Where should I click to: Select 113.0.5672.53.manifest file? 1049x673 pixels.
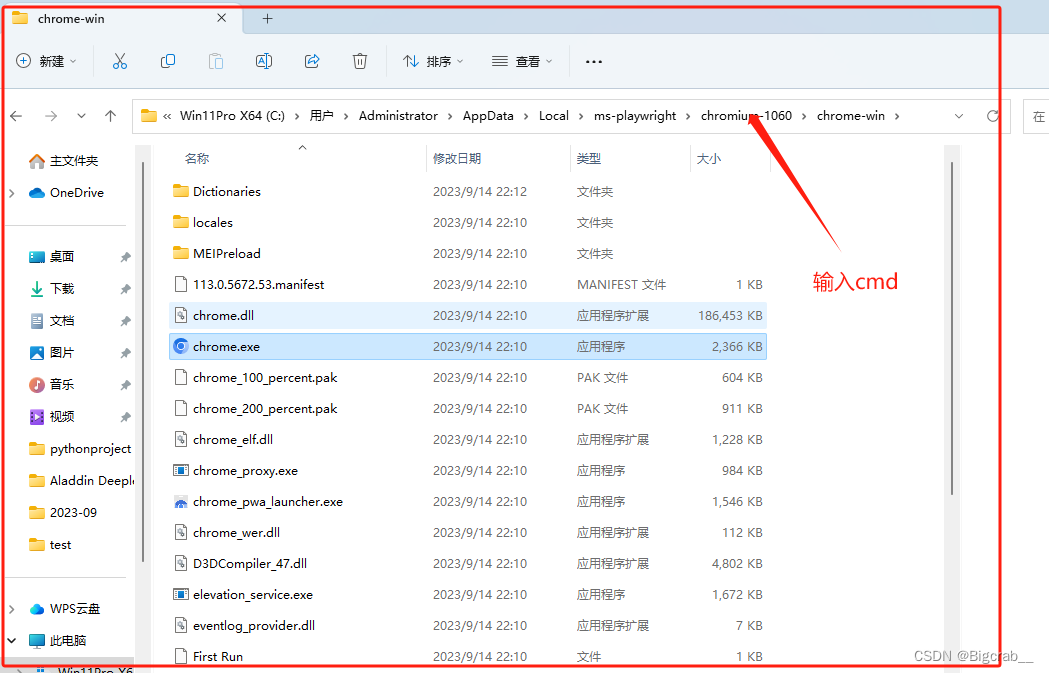468,284
